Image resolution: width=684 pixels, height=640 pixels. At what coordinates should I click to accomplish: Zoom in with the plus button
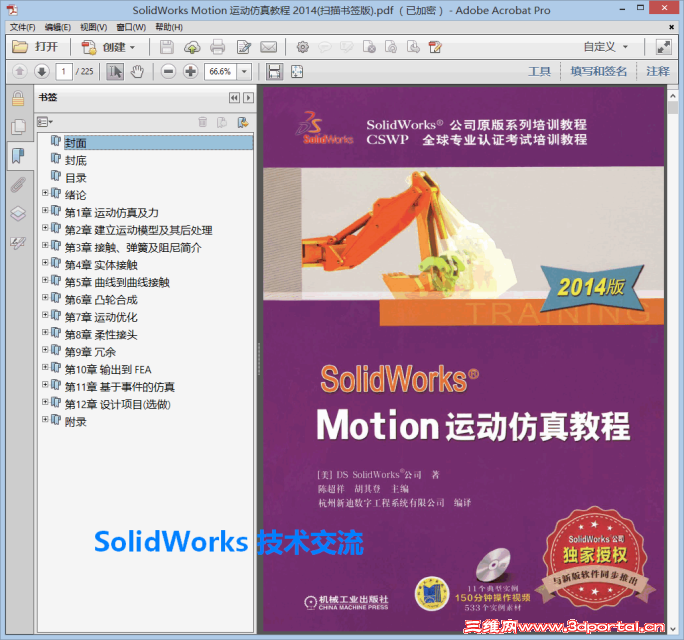(190, 71)
